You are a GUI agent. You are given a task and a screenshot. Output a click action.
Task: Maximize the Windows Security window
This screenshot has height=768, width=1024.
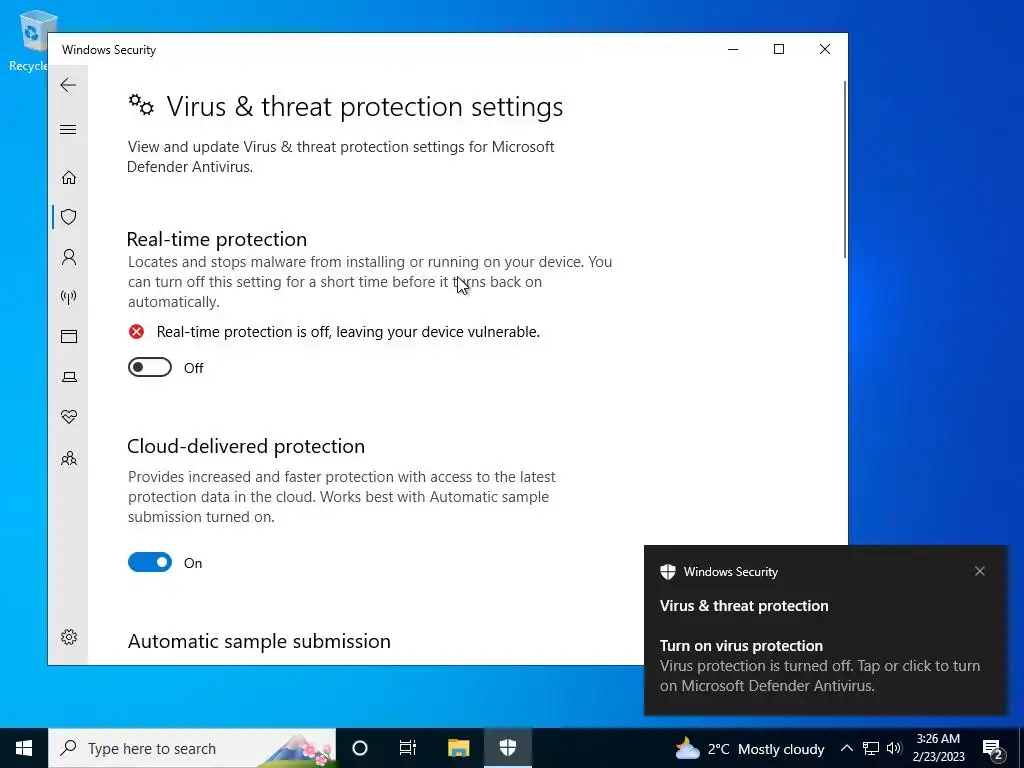[778, 50]
